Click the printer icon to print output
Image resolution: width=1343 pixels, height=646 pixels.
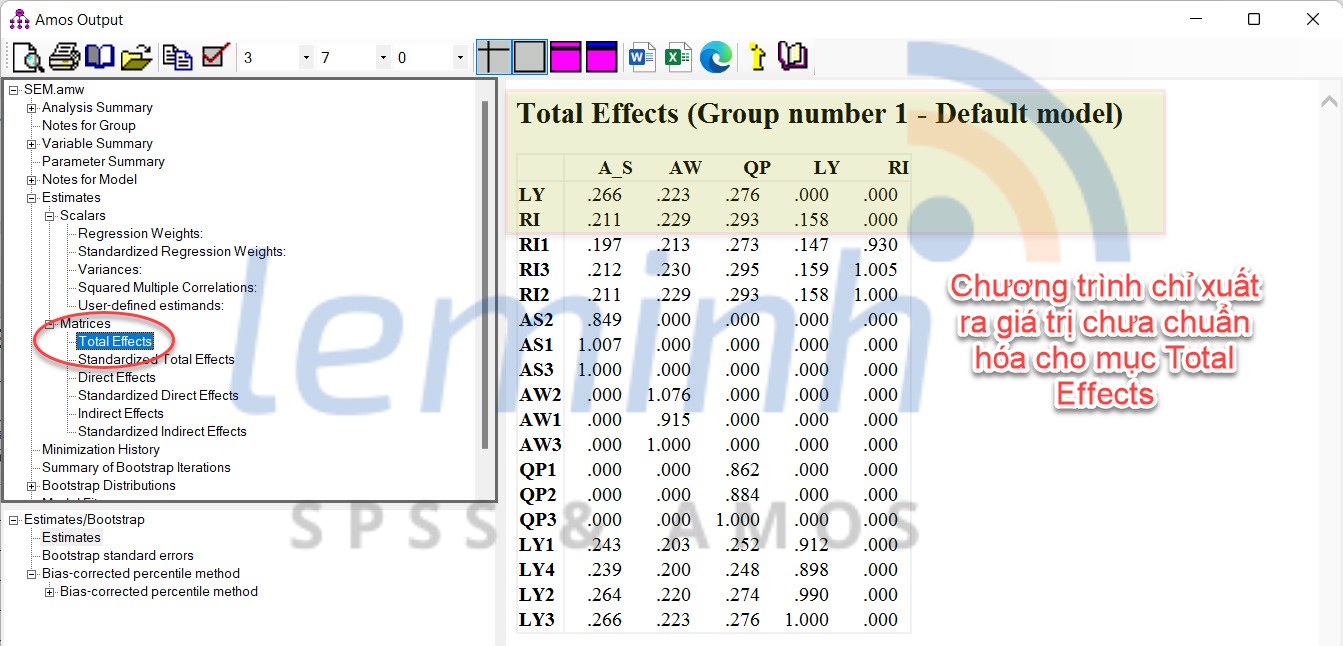point(64,57)
